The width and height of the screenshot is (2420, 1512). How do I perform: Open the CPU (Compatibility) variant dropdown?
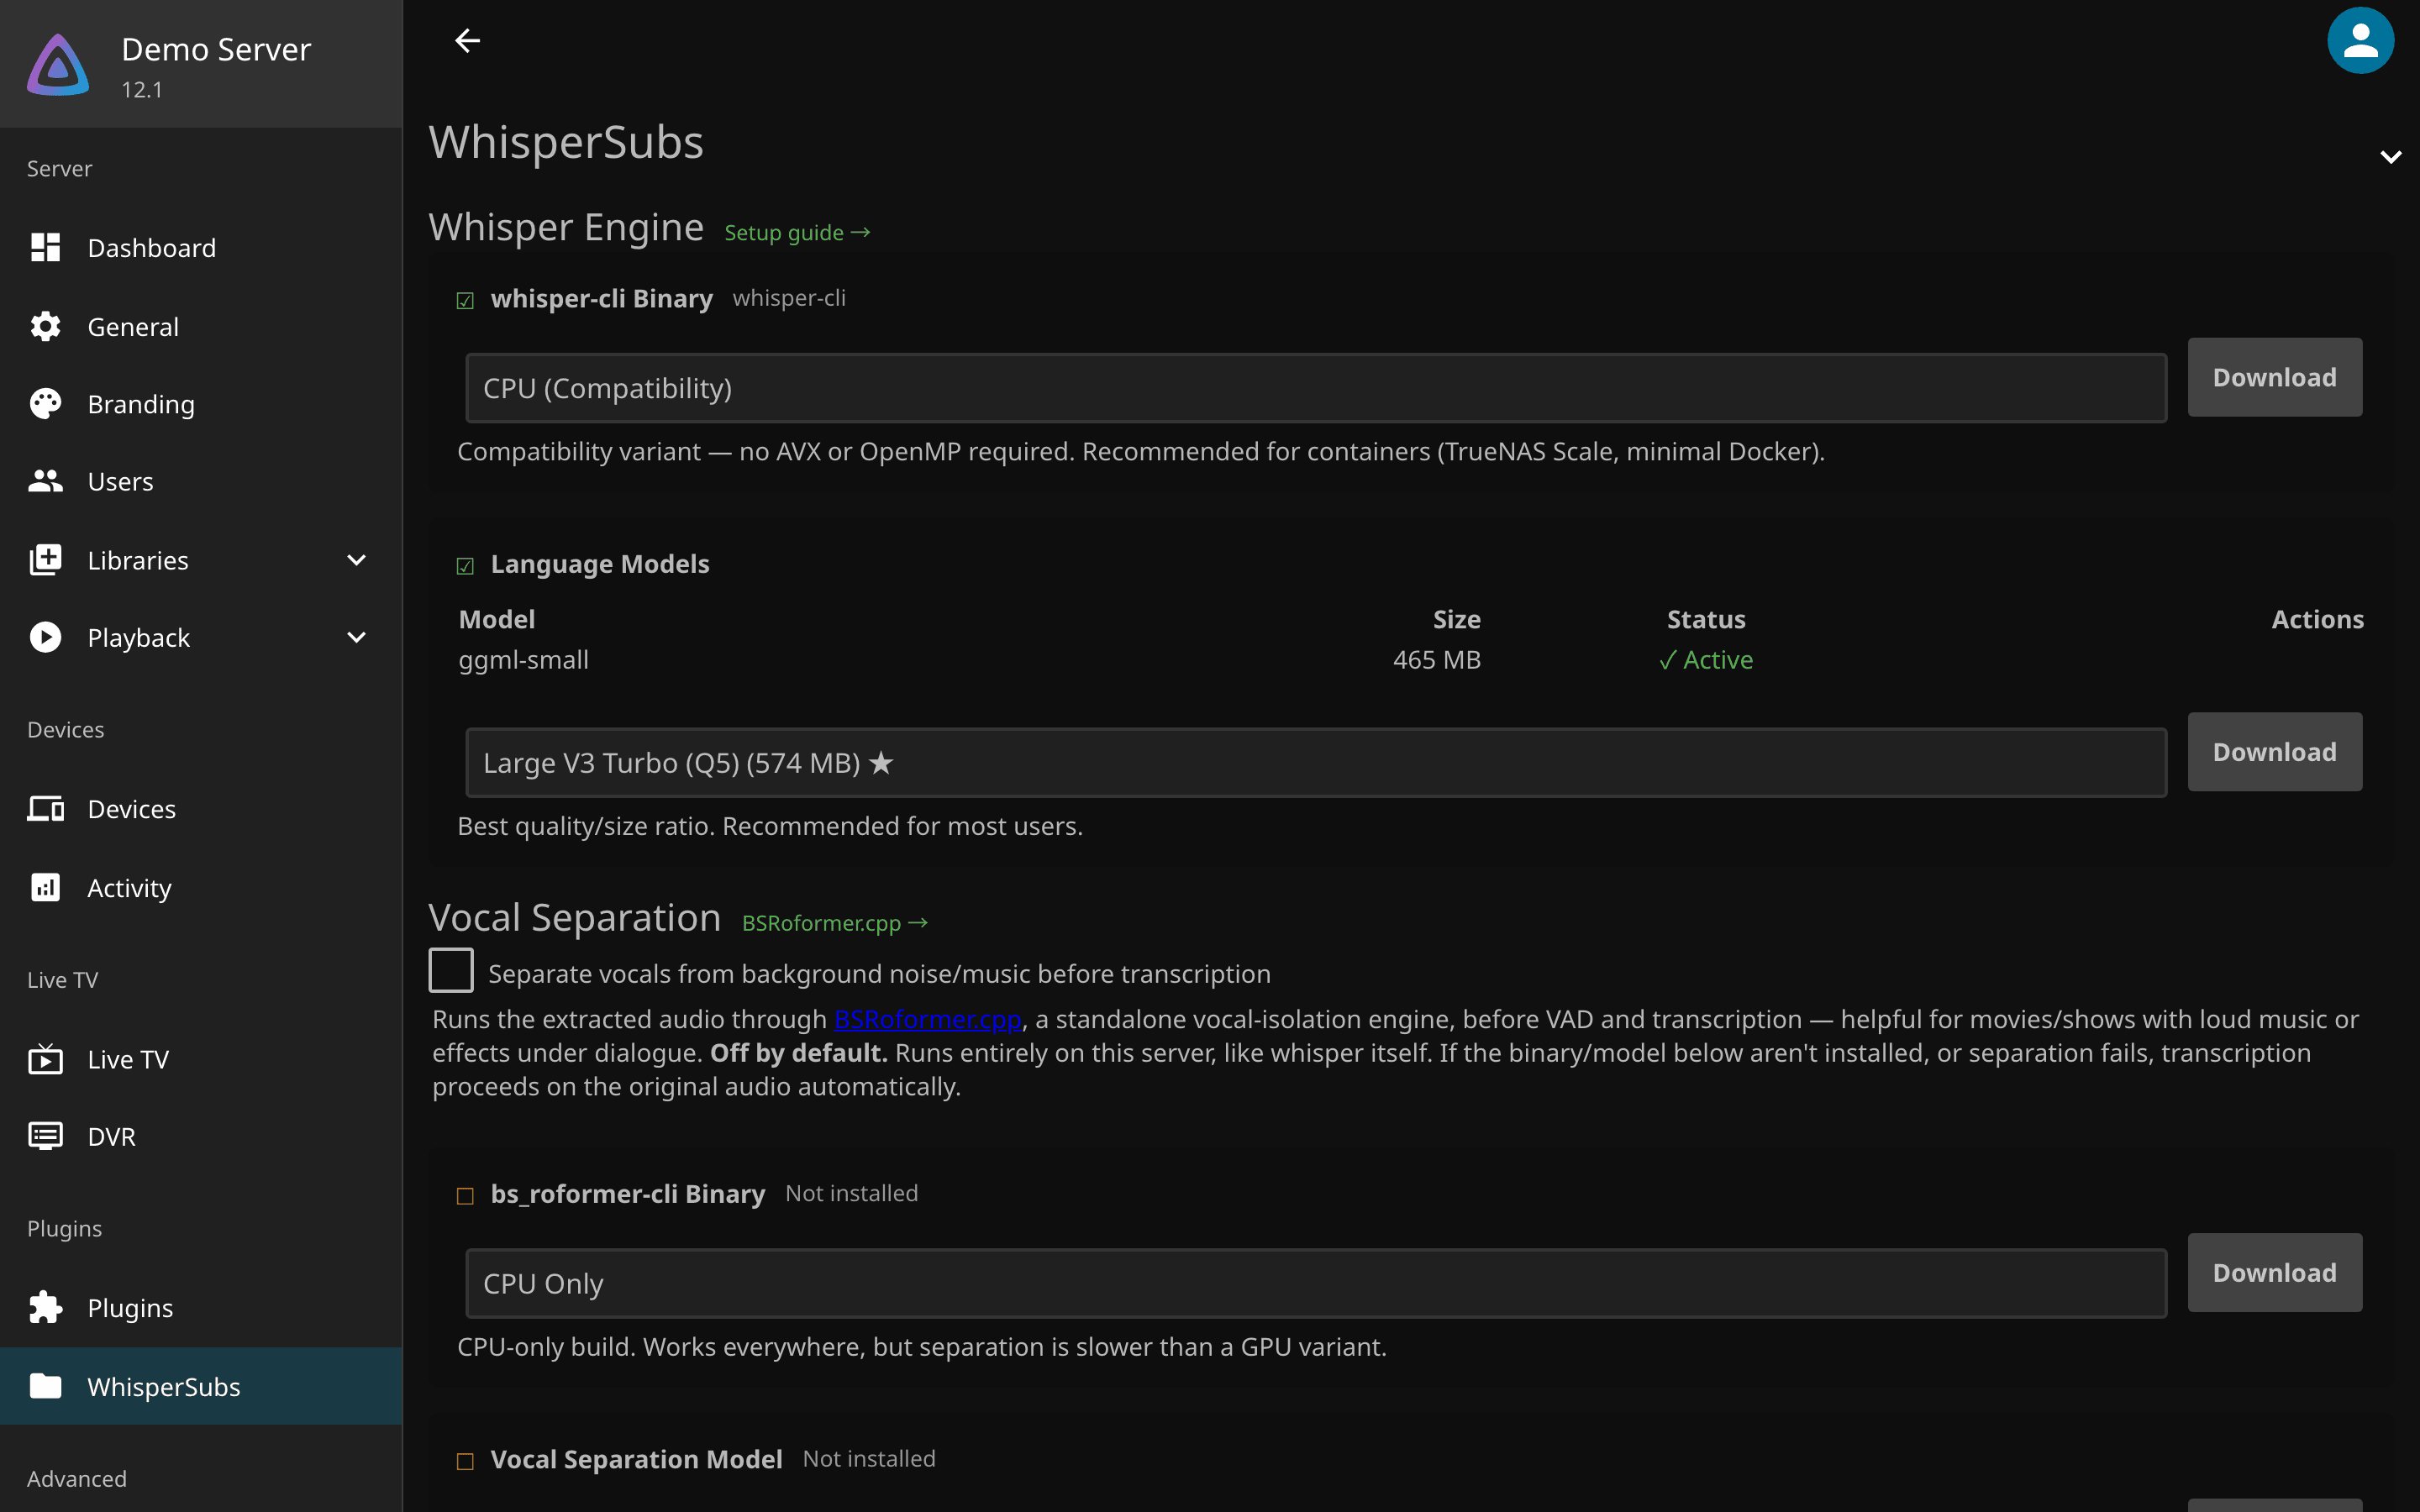(1316, 388)
